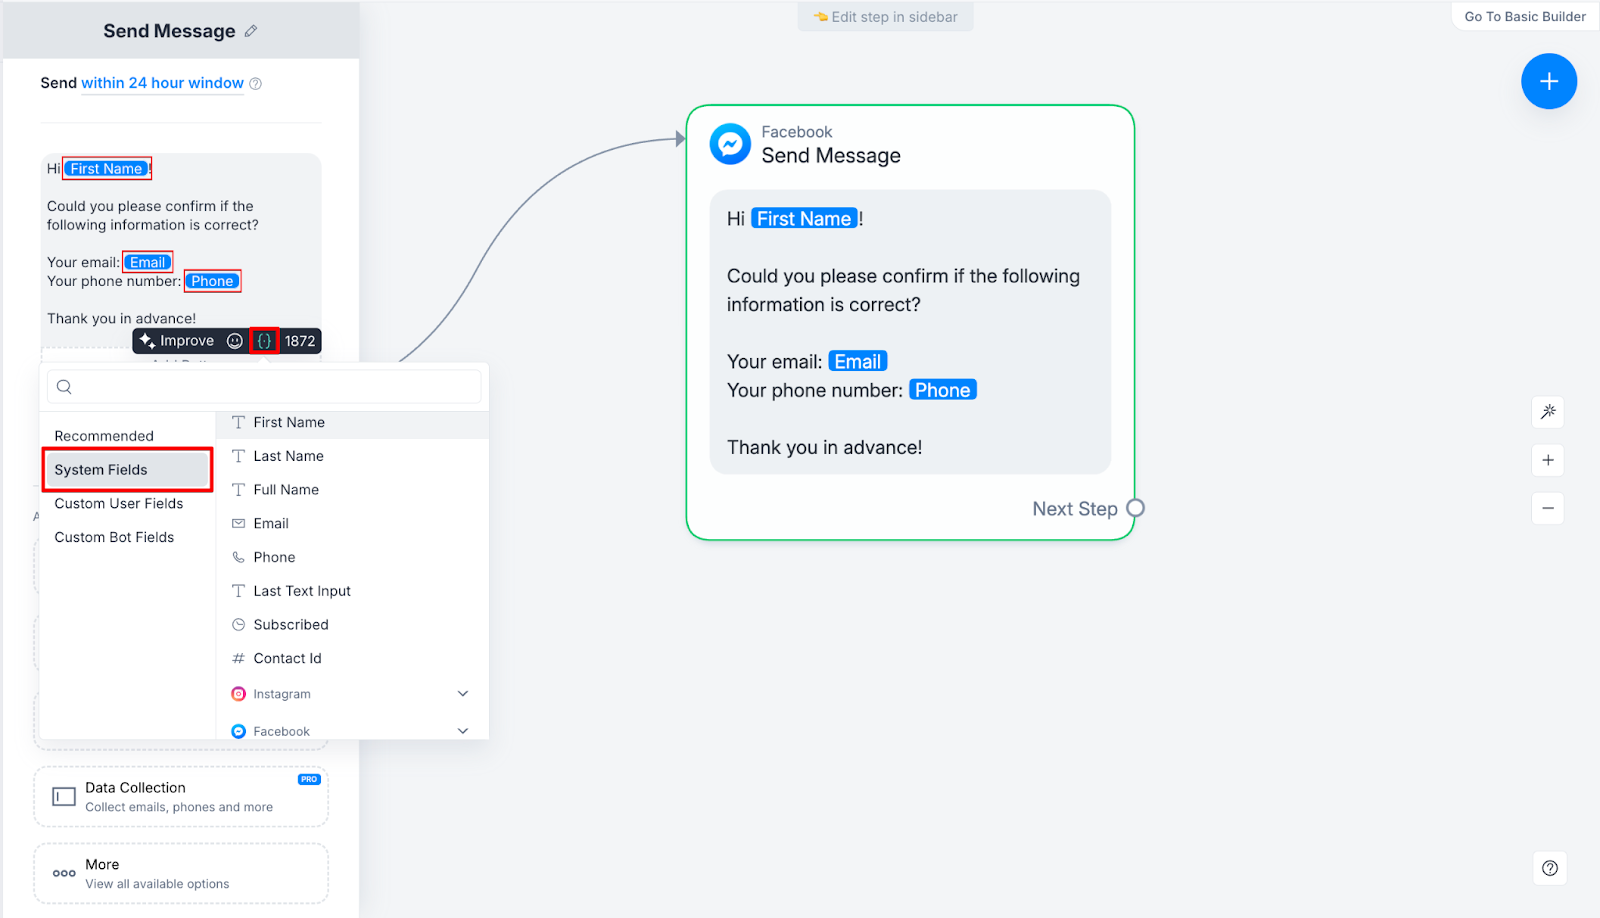Screen dimensions: 1600x918
Task: Click the curly braces insert-field icon
Action: pos(264,341)
